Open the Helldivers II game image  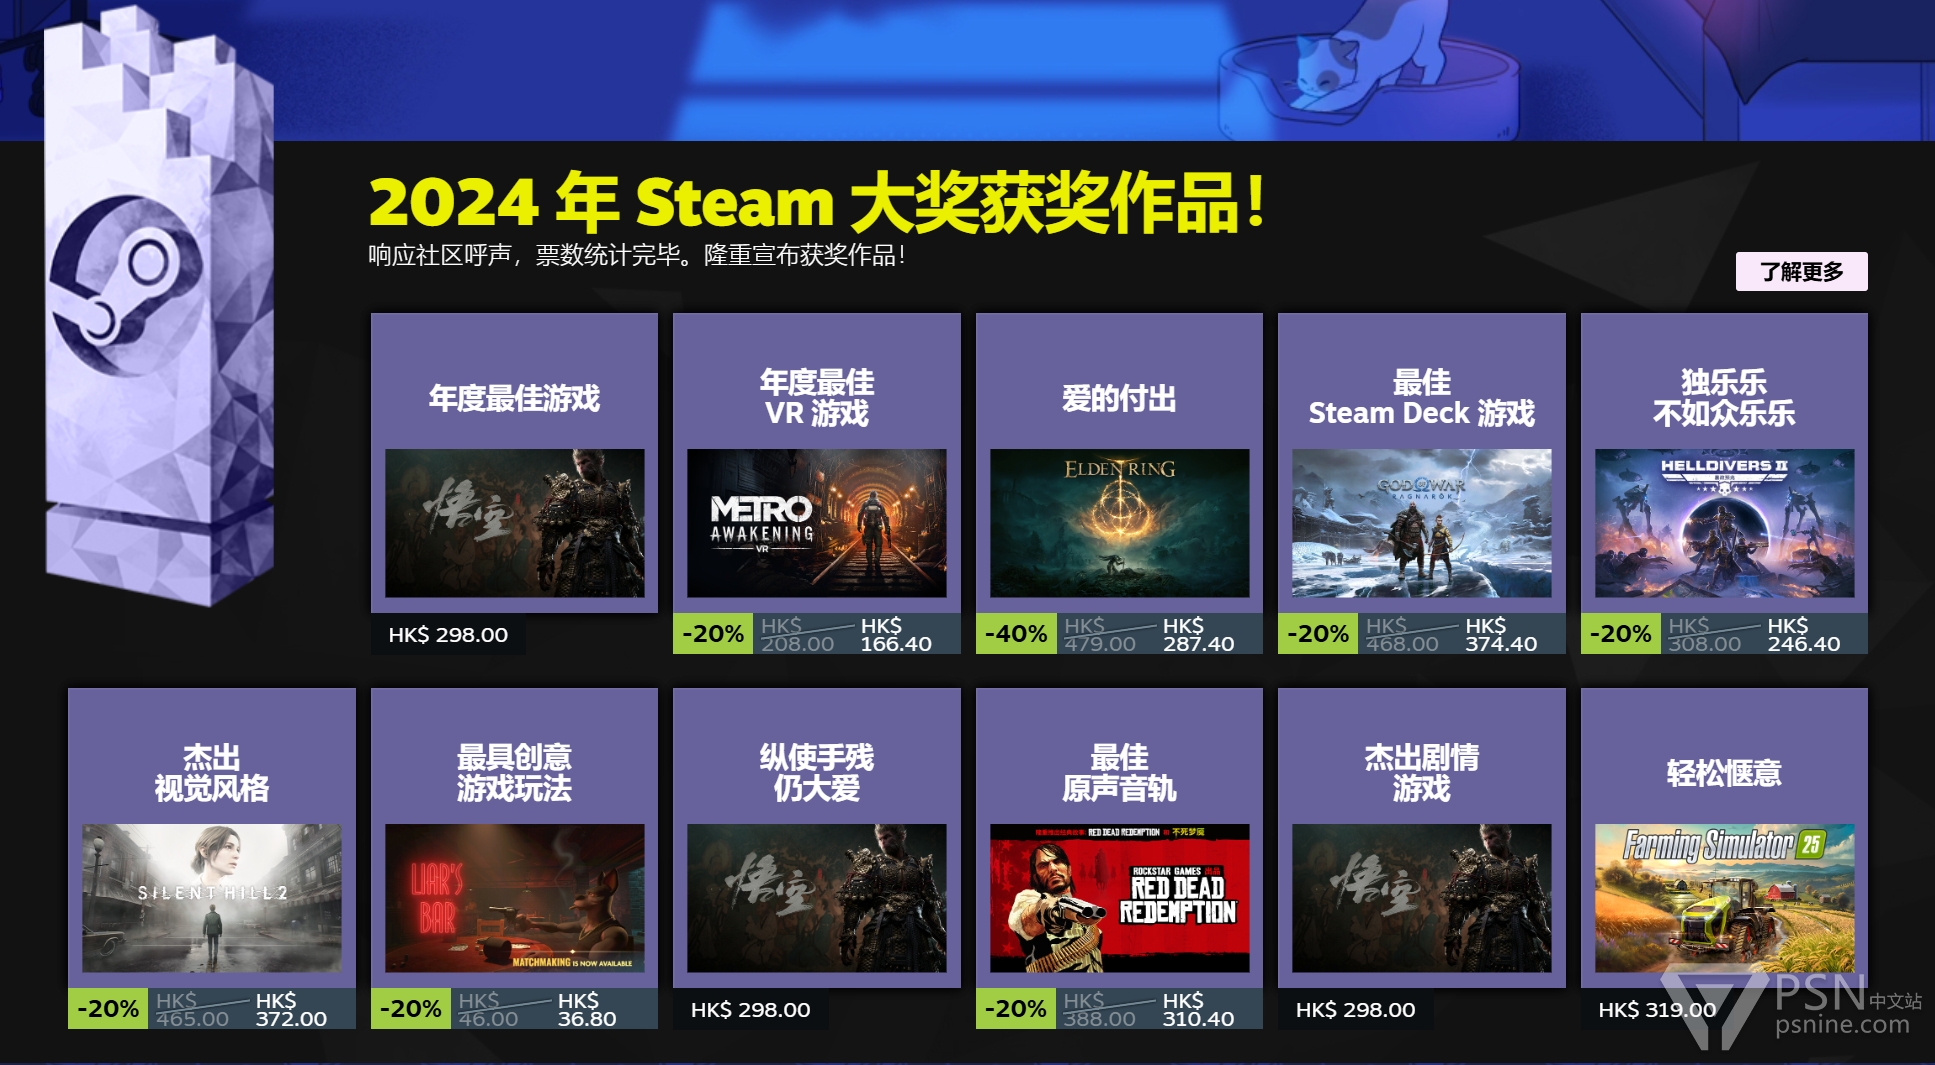pyautogui.click(x=1724, y=523)
